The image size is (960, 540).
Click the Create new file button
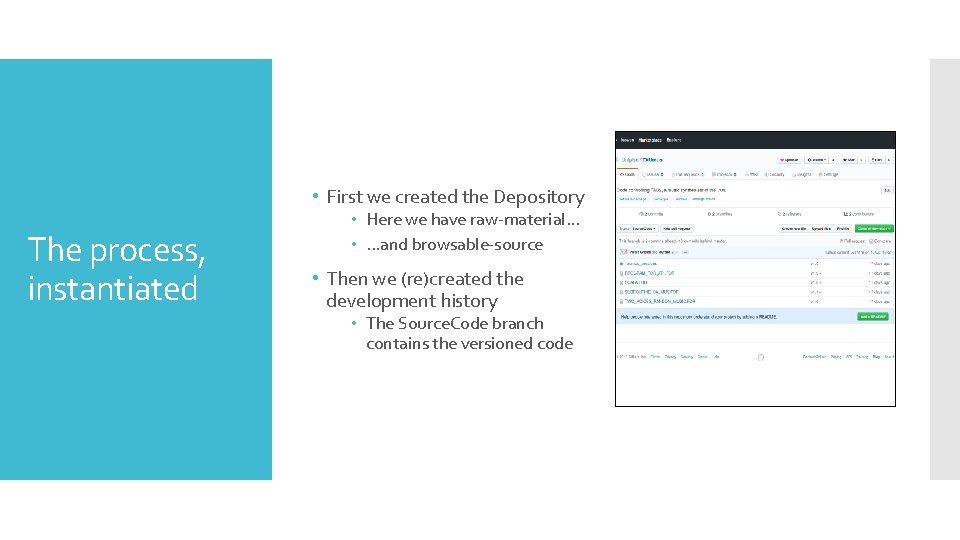[793, 229]
